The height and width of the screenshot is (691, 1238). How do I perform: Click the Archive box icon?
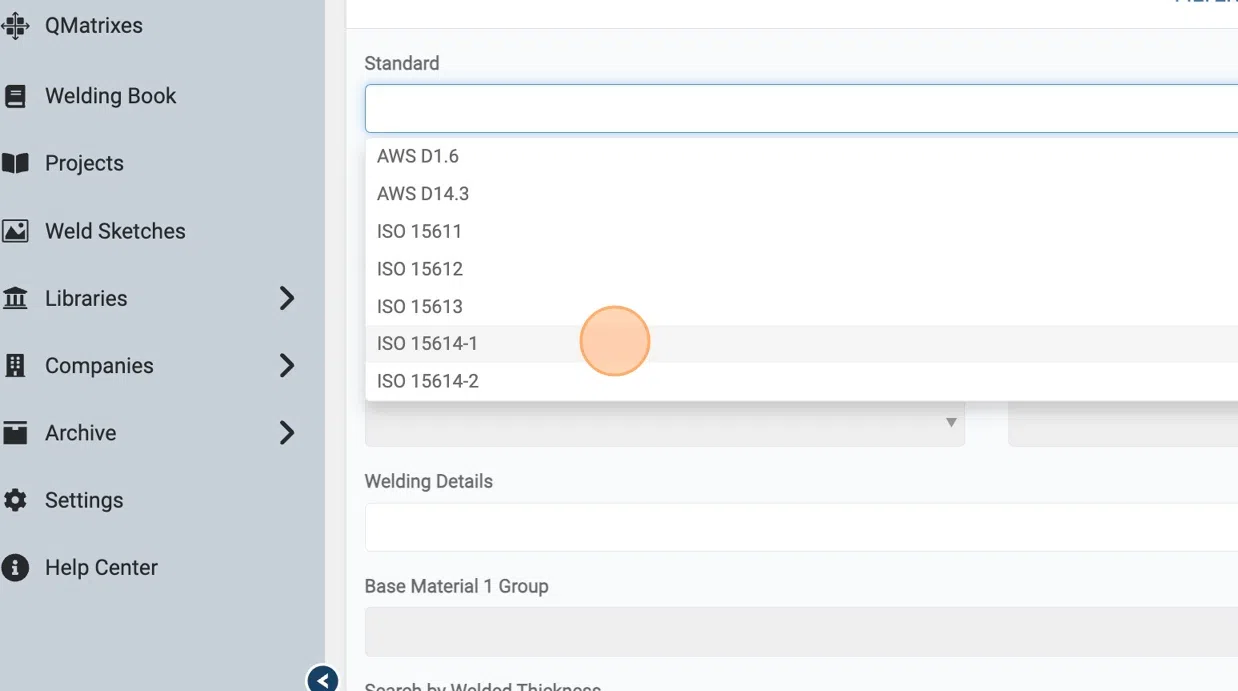(15, 433)
